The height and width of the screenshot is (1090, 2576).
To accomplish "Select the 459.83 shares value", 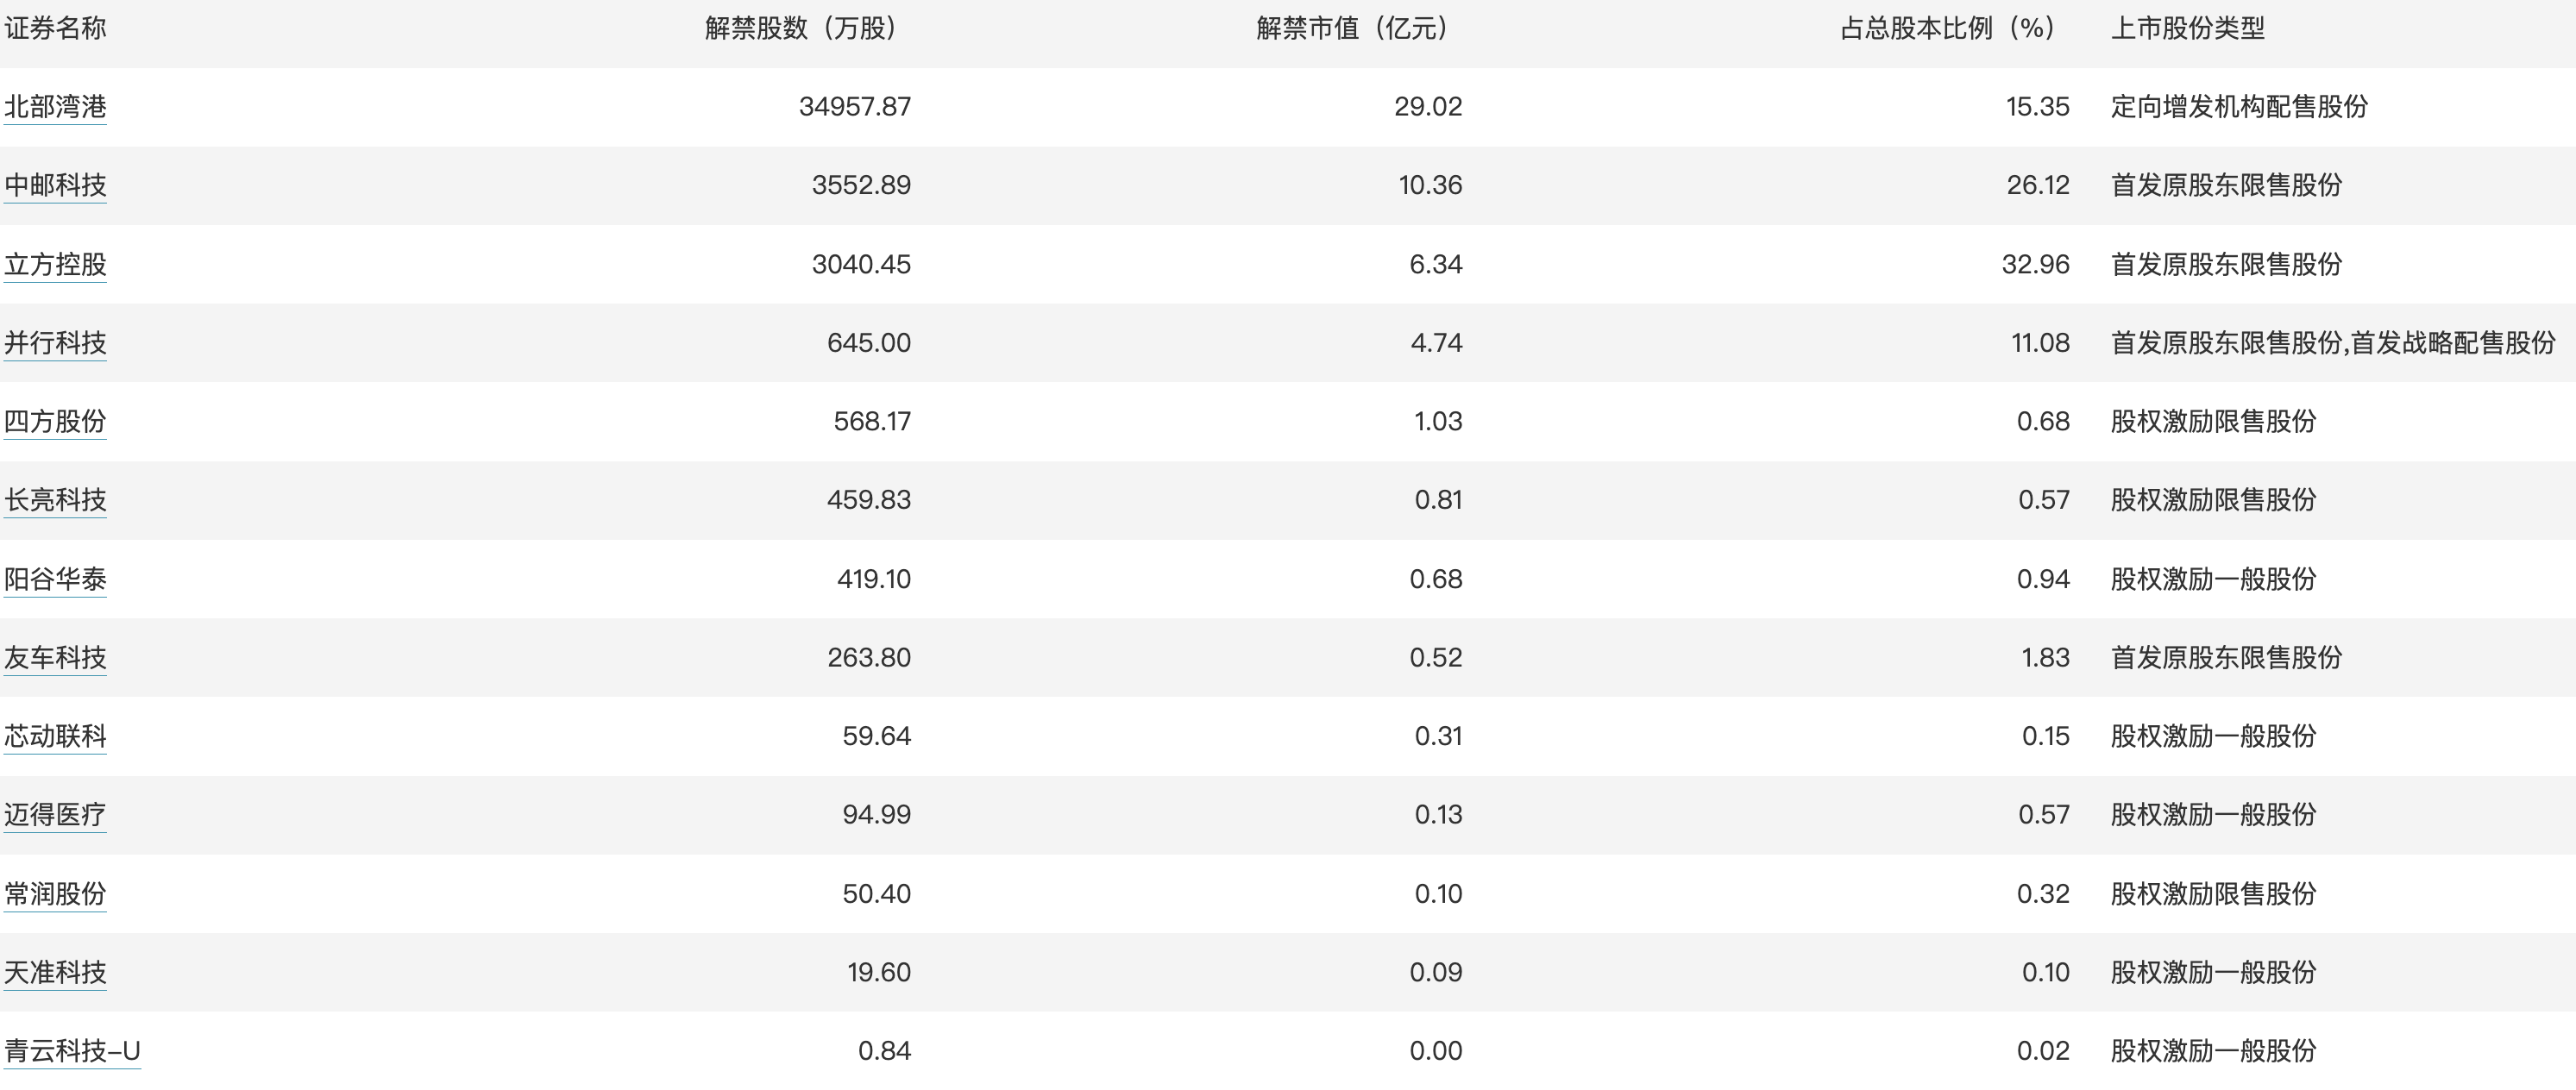I will [869, 500].
